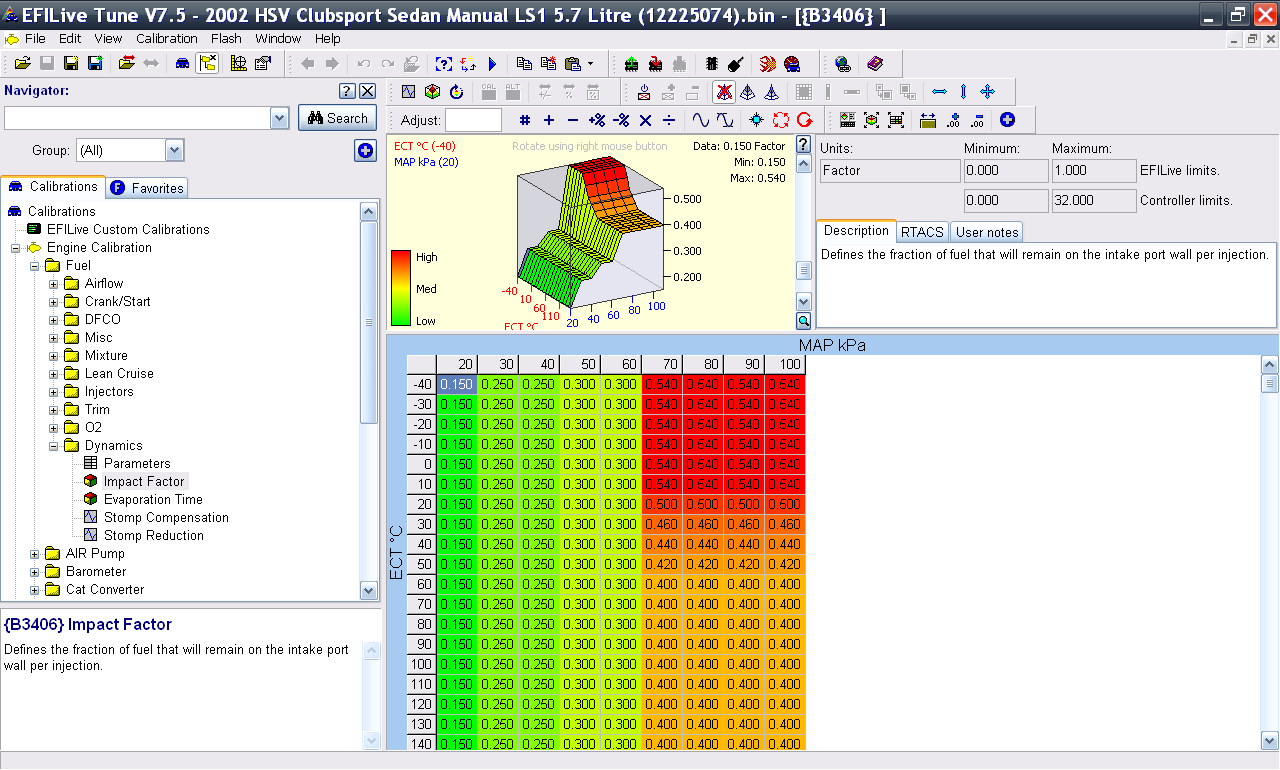Image resolution: width=1280 pixels, height=770 pixels.
Task: Click the hash set-value icon
Action: click(524, 120)
